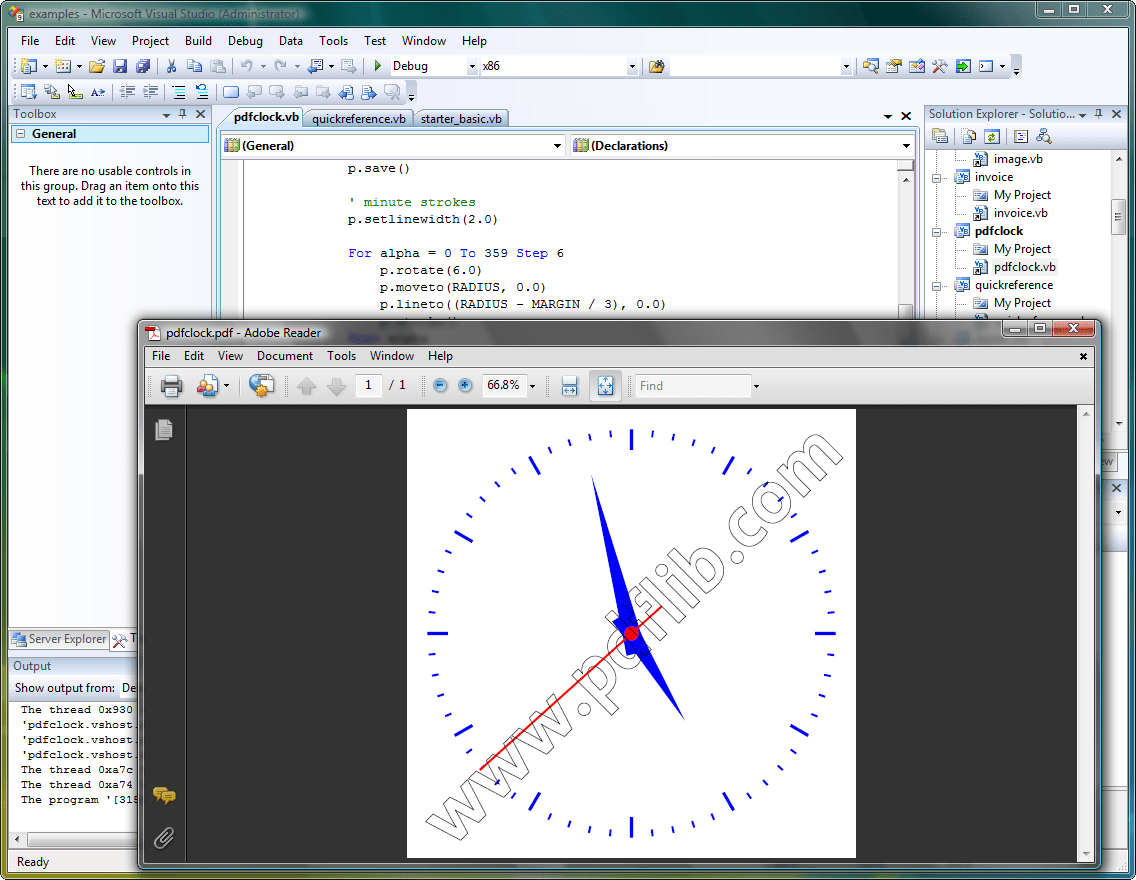Print the pdfclock.pdf document
Image resolution: width=1136 pixels, height=880 pixels.
point(171,385)
